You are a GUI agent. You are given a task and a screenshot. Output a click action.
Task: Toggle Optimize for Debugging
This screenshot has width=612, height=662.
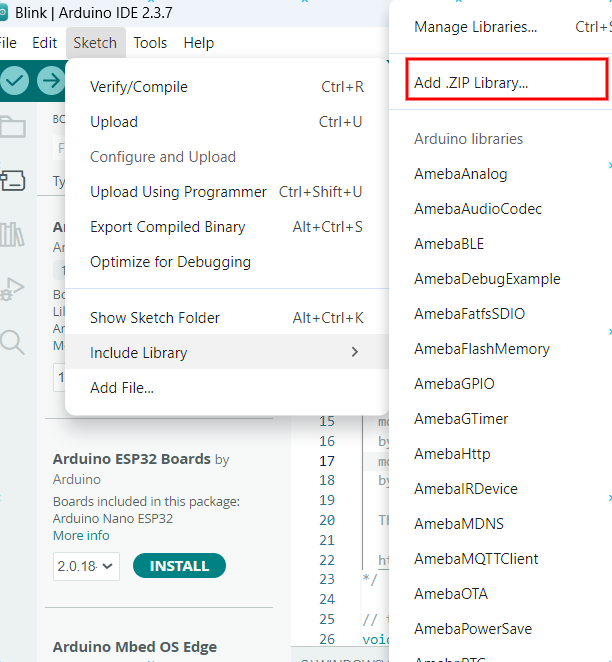[227, 262]
